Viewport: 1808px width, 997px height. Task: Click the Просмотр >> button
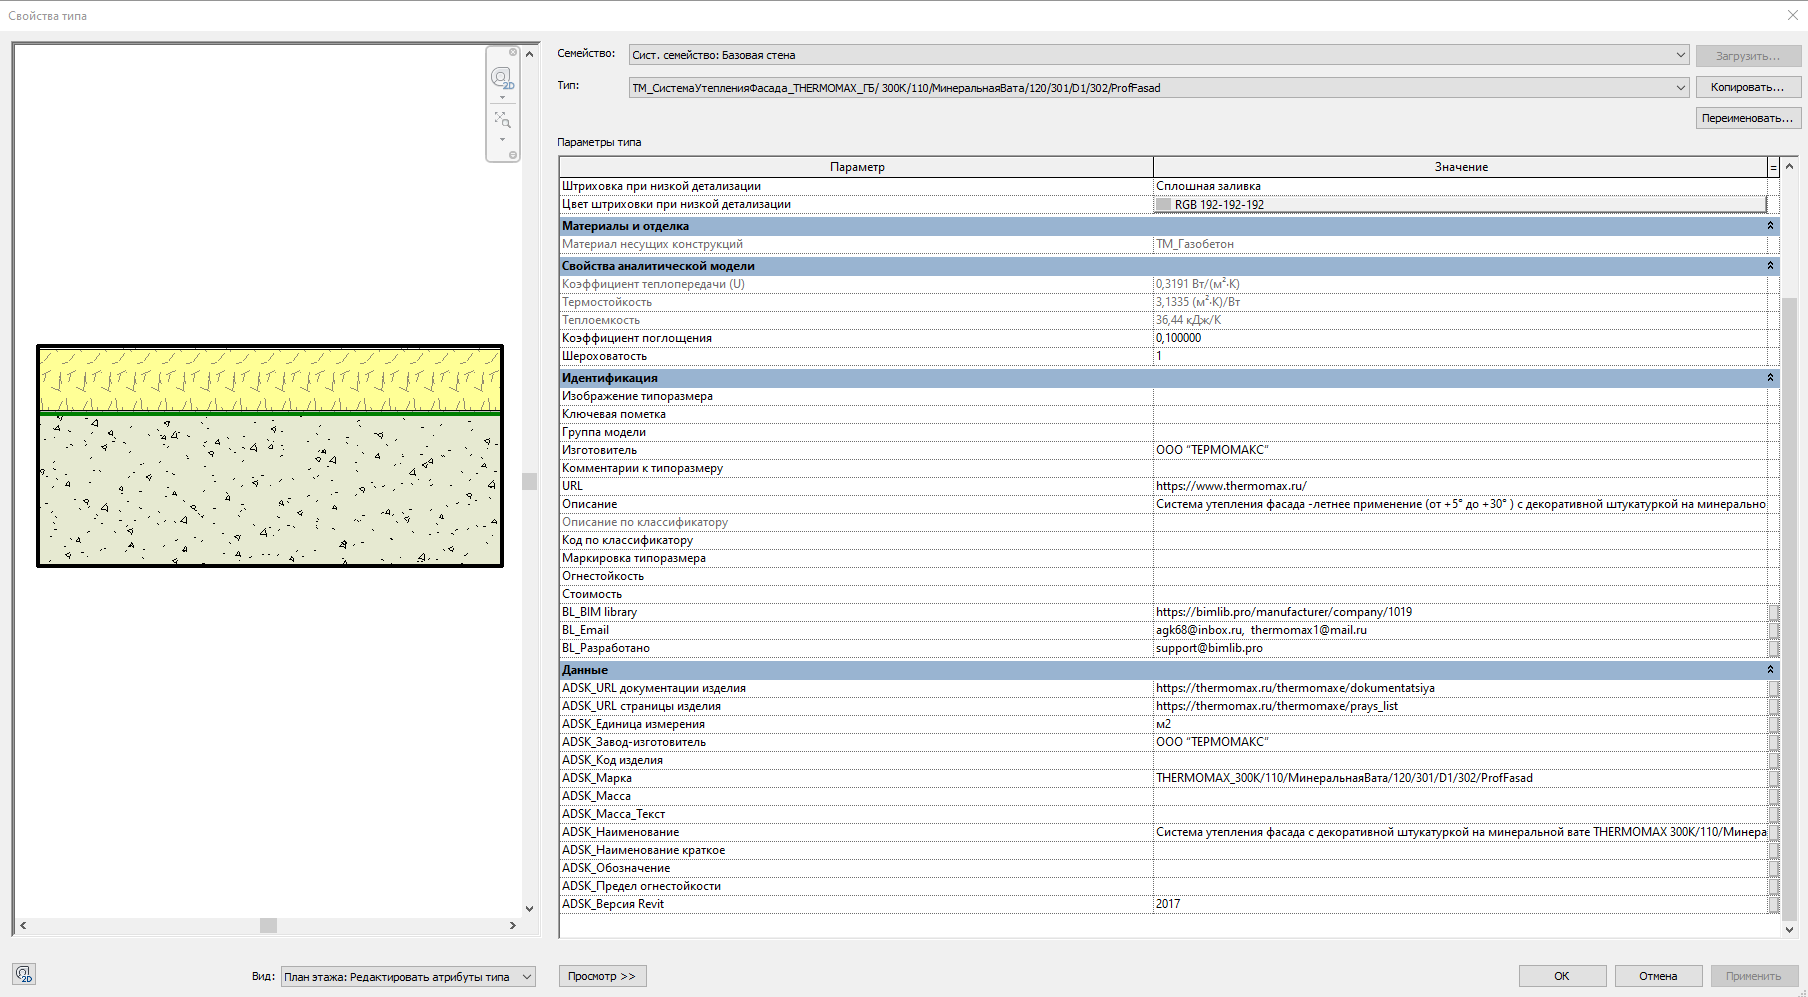pos(602,976)
